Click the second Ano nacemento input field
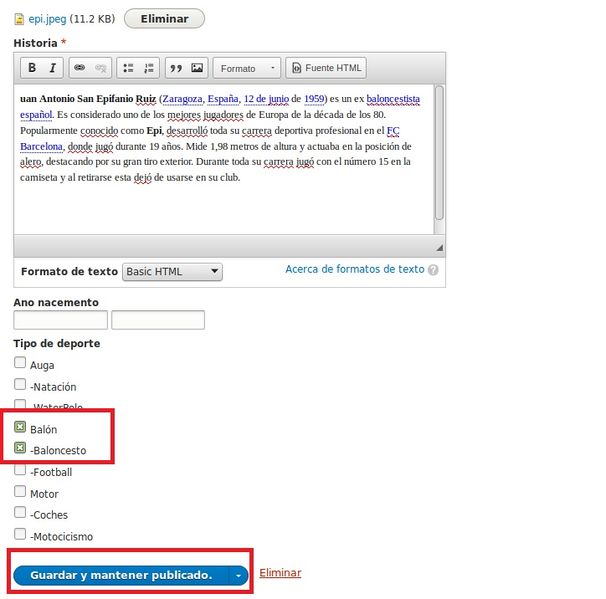Screen dimensions: 606x599 pyautogui.click(x=158, y=320)
